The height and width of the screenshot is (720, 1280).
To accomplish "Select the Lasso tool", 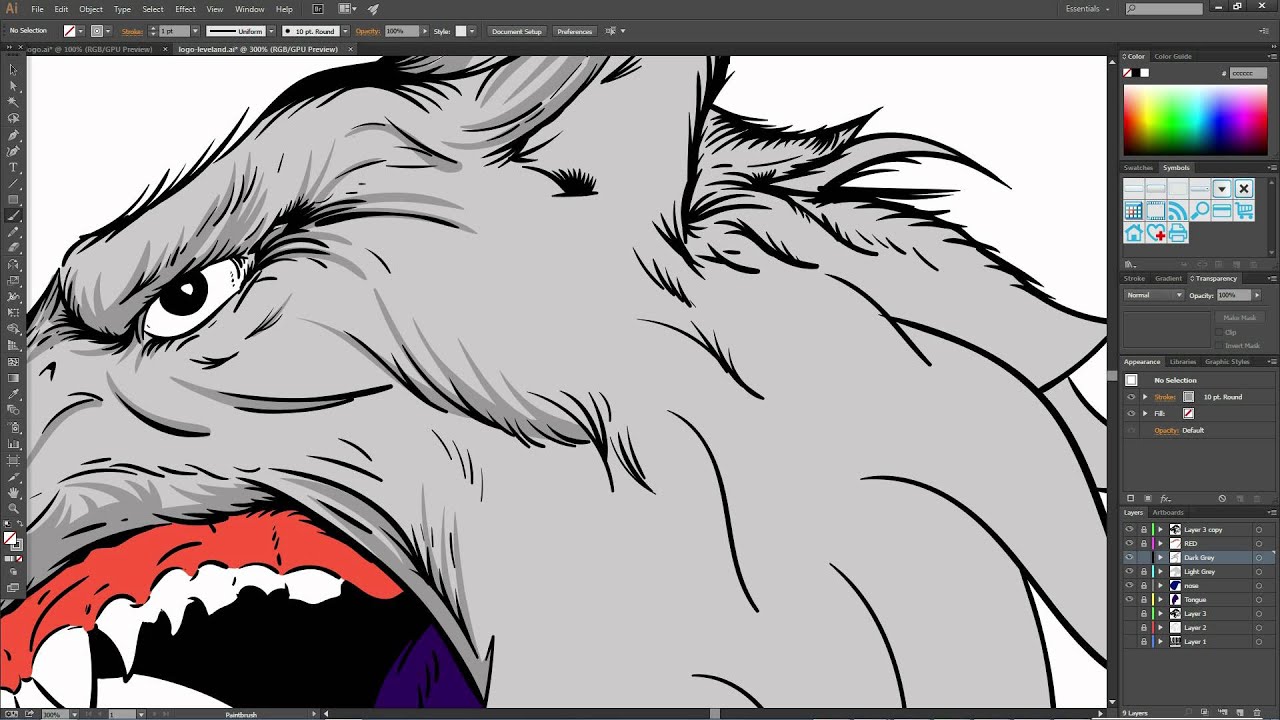I will pos(13,118).
